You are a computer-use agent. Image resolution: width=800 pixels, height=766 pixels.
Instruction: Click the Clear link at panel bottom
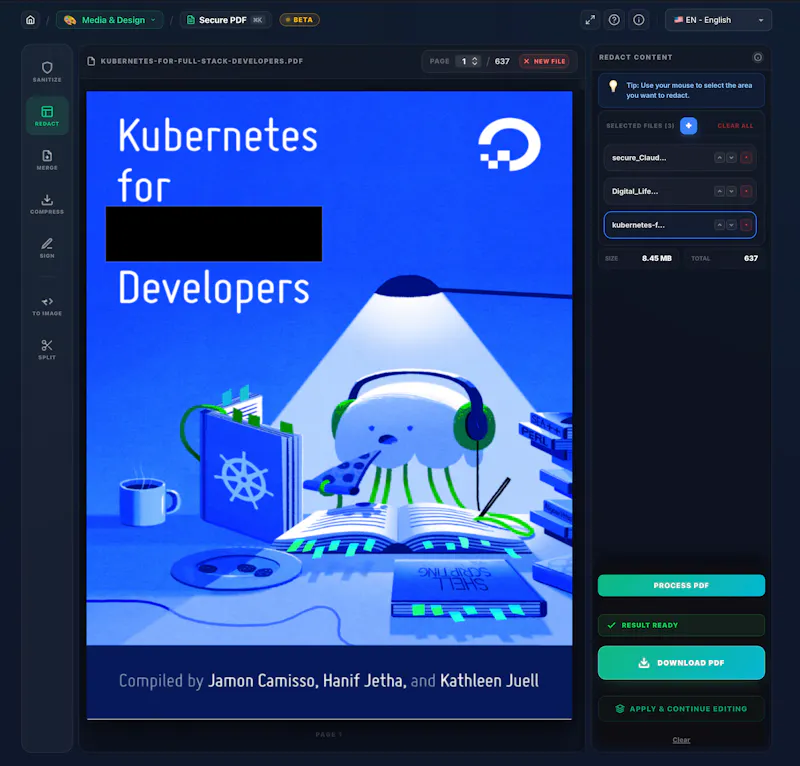pos(681,740)
